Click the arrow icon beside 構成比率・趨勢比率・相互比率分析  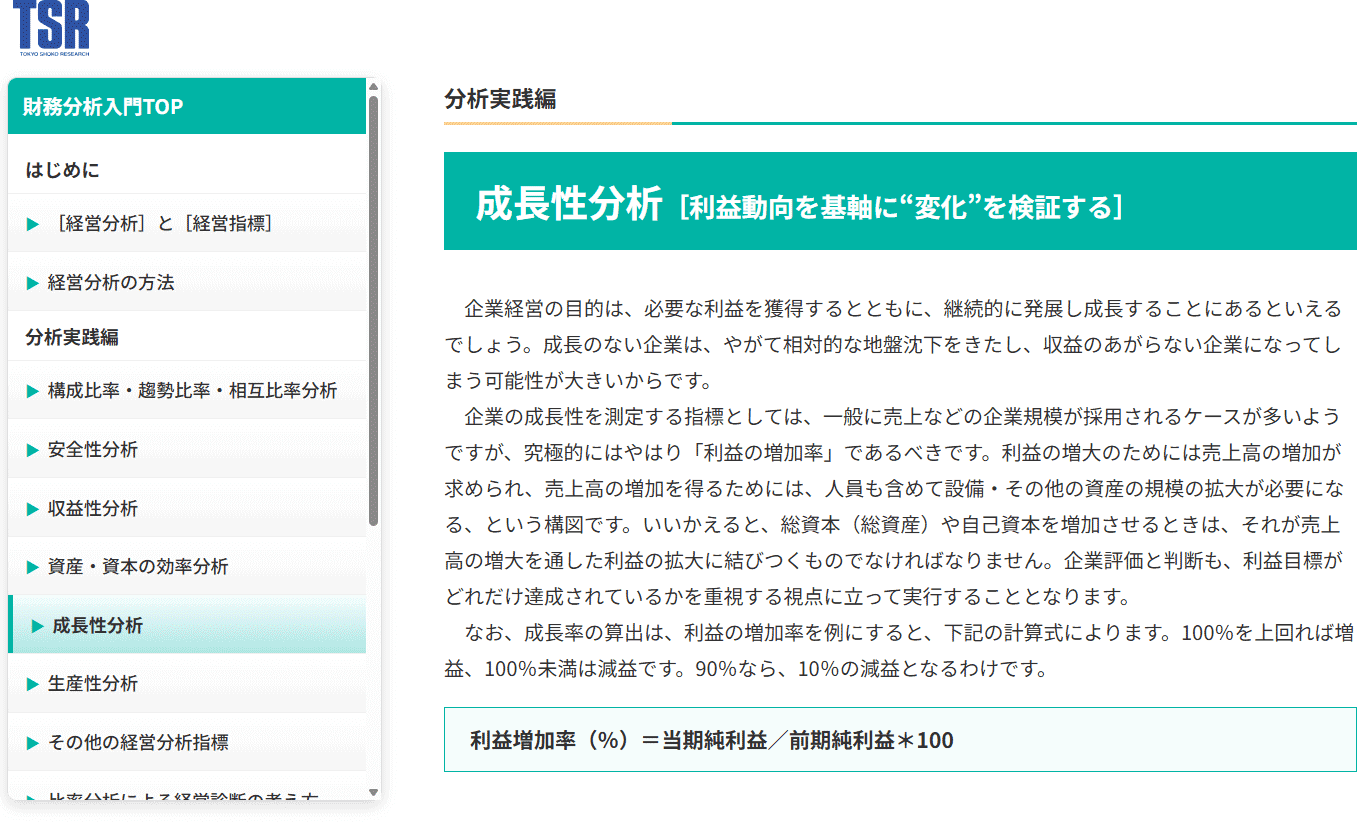coord(30,391)
